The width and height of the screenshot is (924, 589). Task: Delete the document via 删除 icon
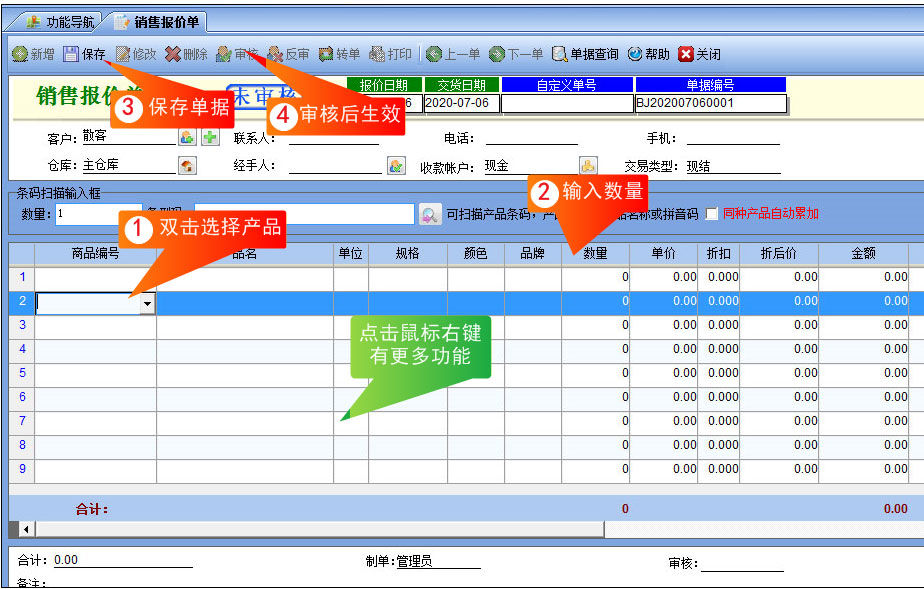point(173,54)
